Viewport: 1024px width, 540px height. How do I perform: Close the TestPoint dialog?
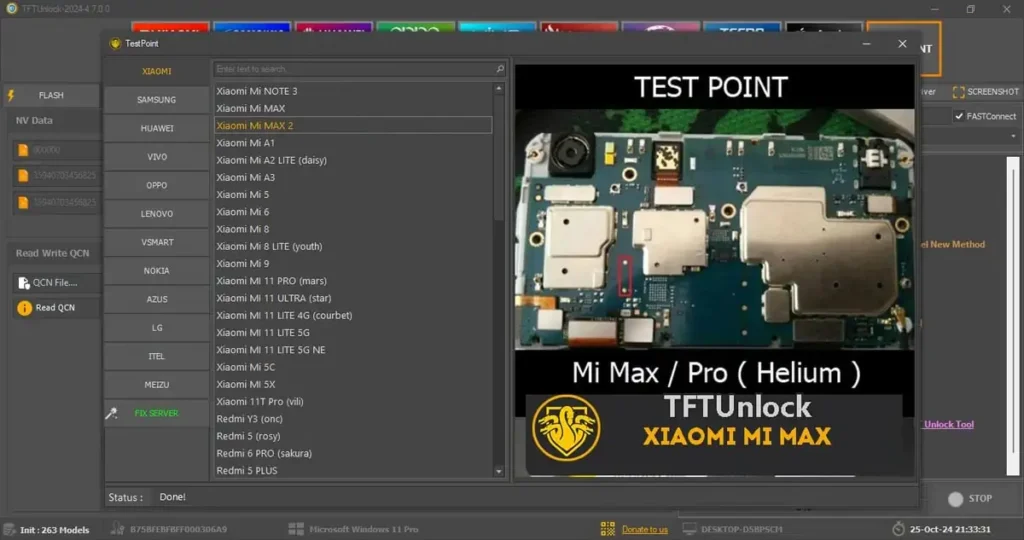coord(903,44)
